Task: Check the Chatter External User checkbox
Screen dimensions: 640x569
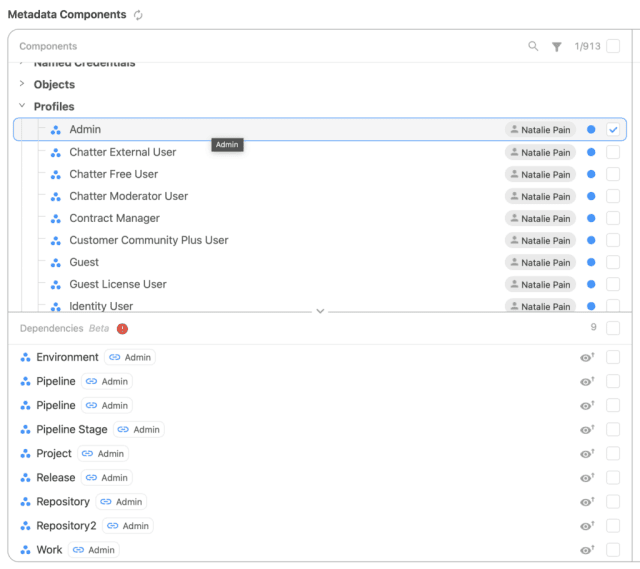Action: (613, 152)
